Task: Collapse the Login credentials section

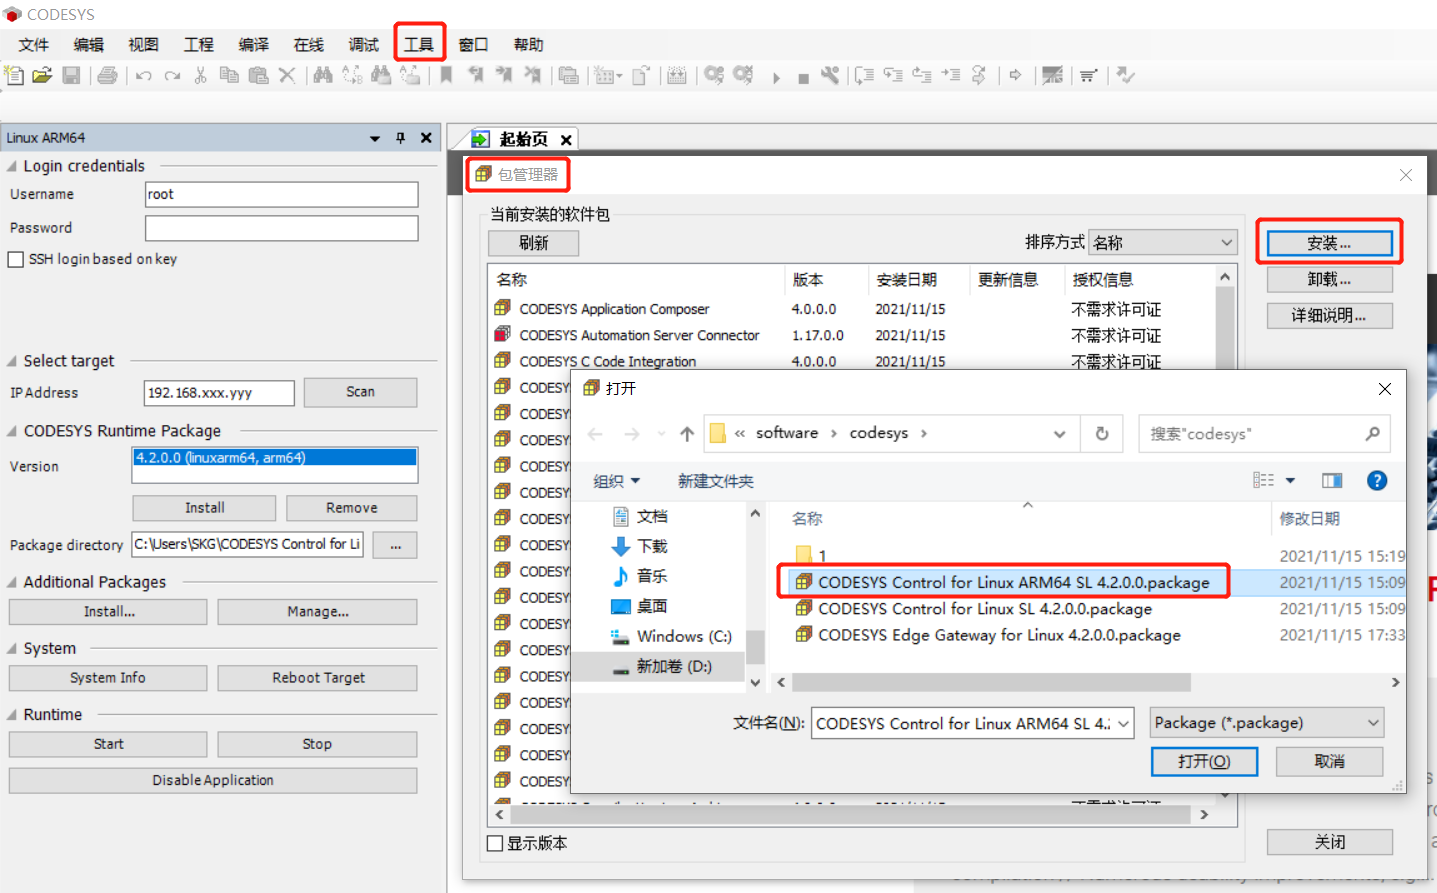Action: pyautogui.click(x=9, y=166)
